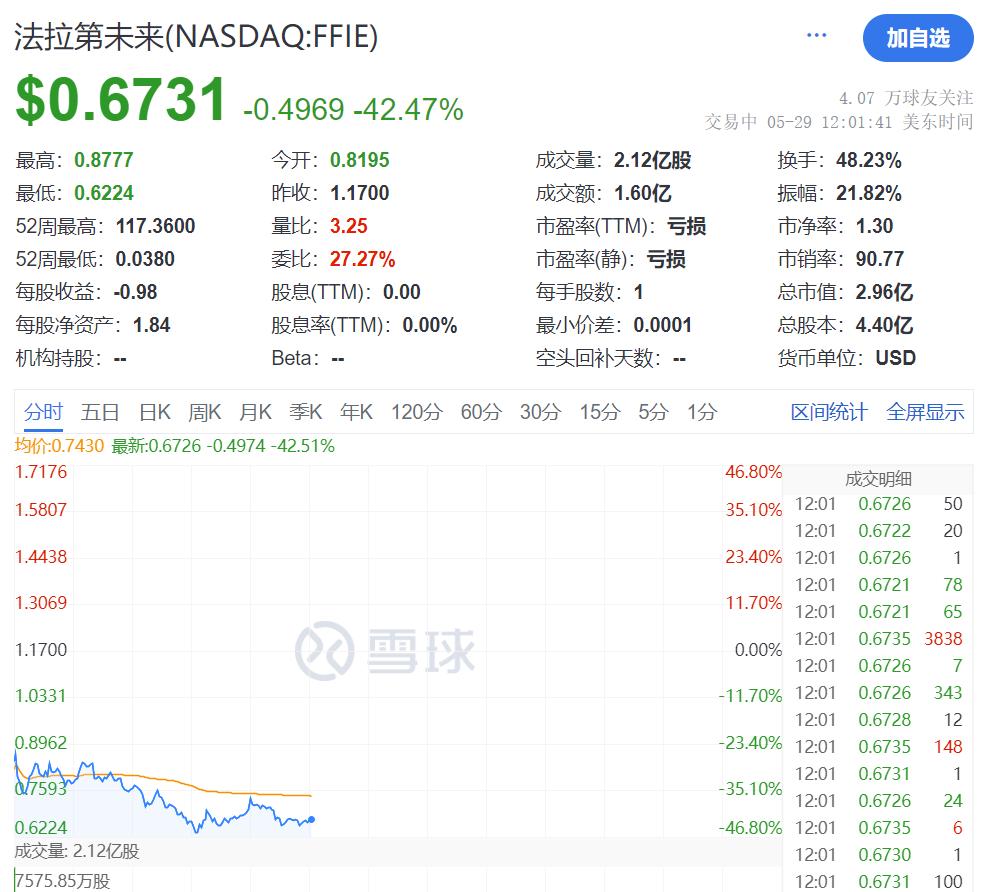Viewport: 1003px width, 892px height.
Task: Show the 1分 minute chart
Action: pos(702,412)
